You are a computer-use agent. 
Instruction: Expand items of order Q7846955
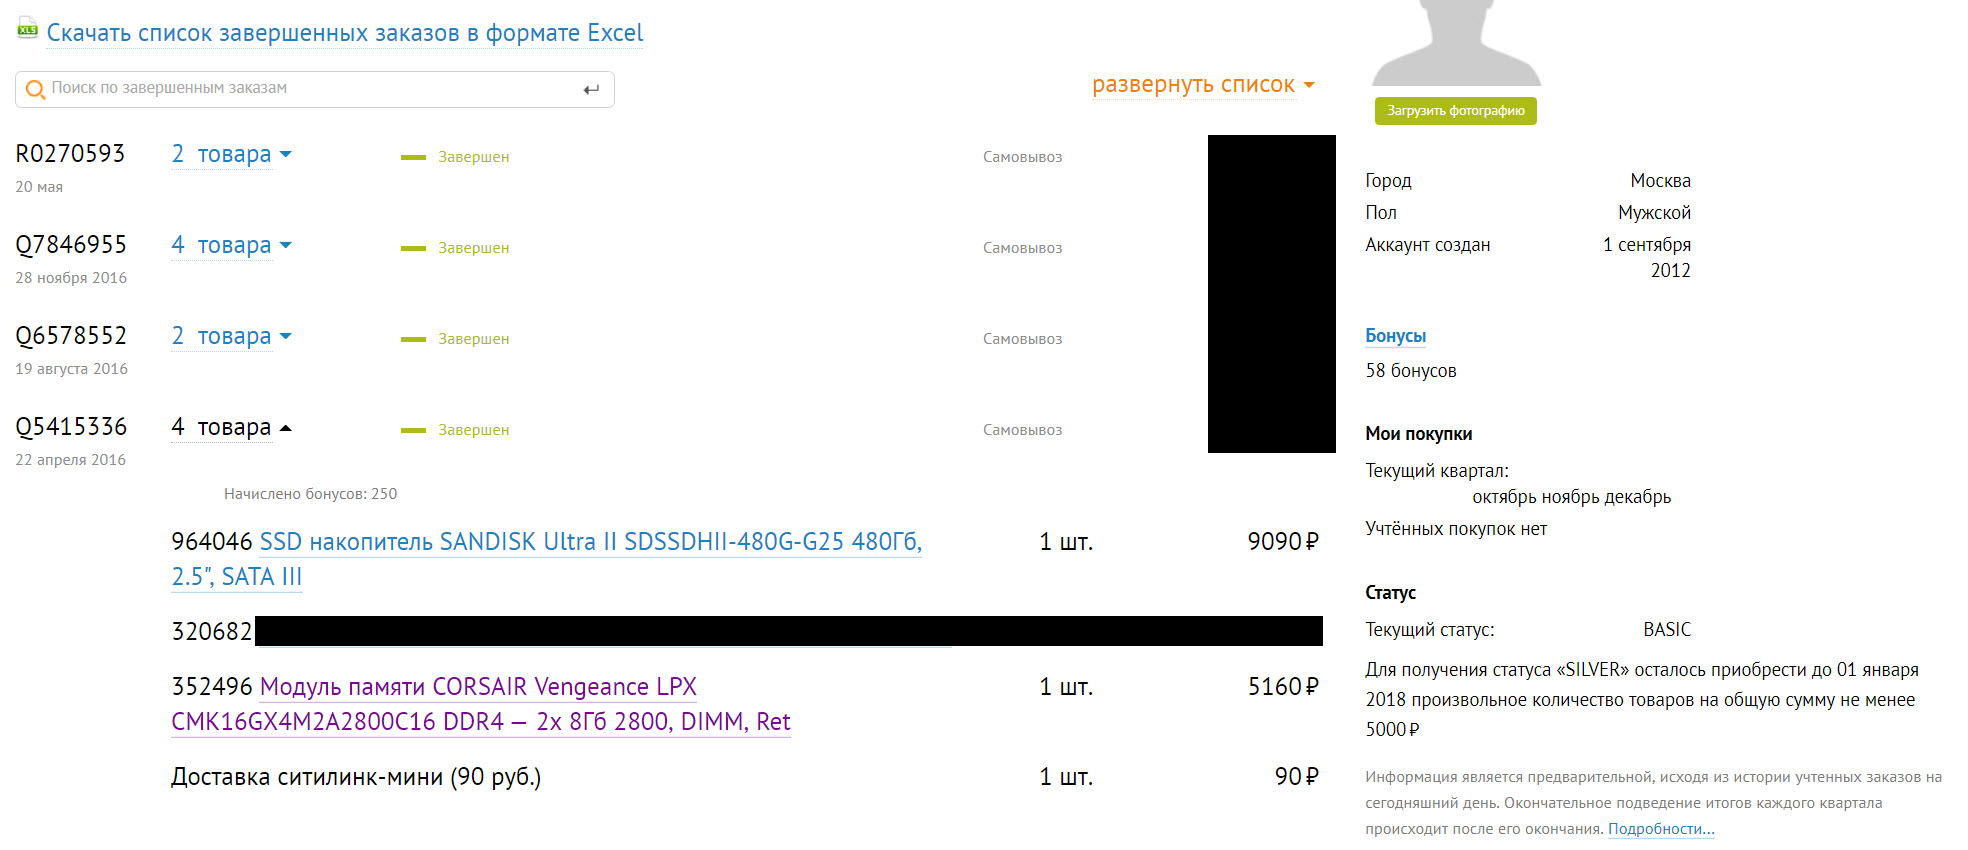point(231,245)
